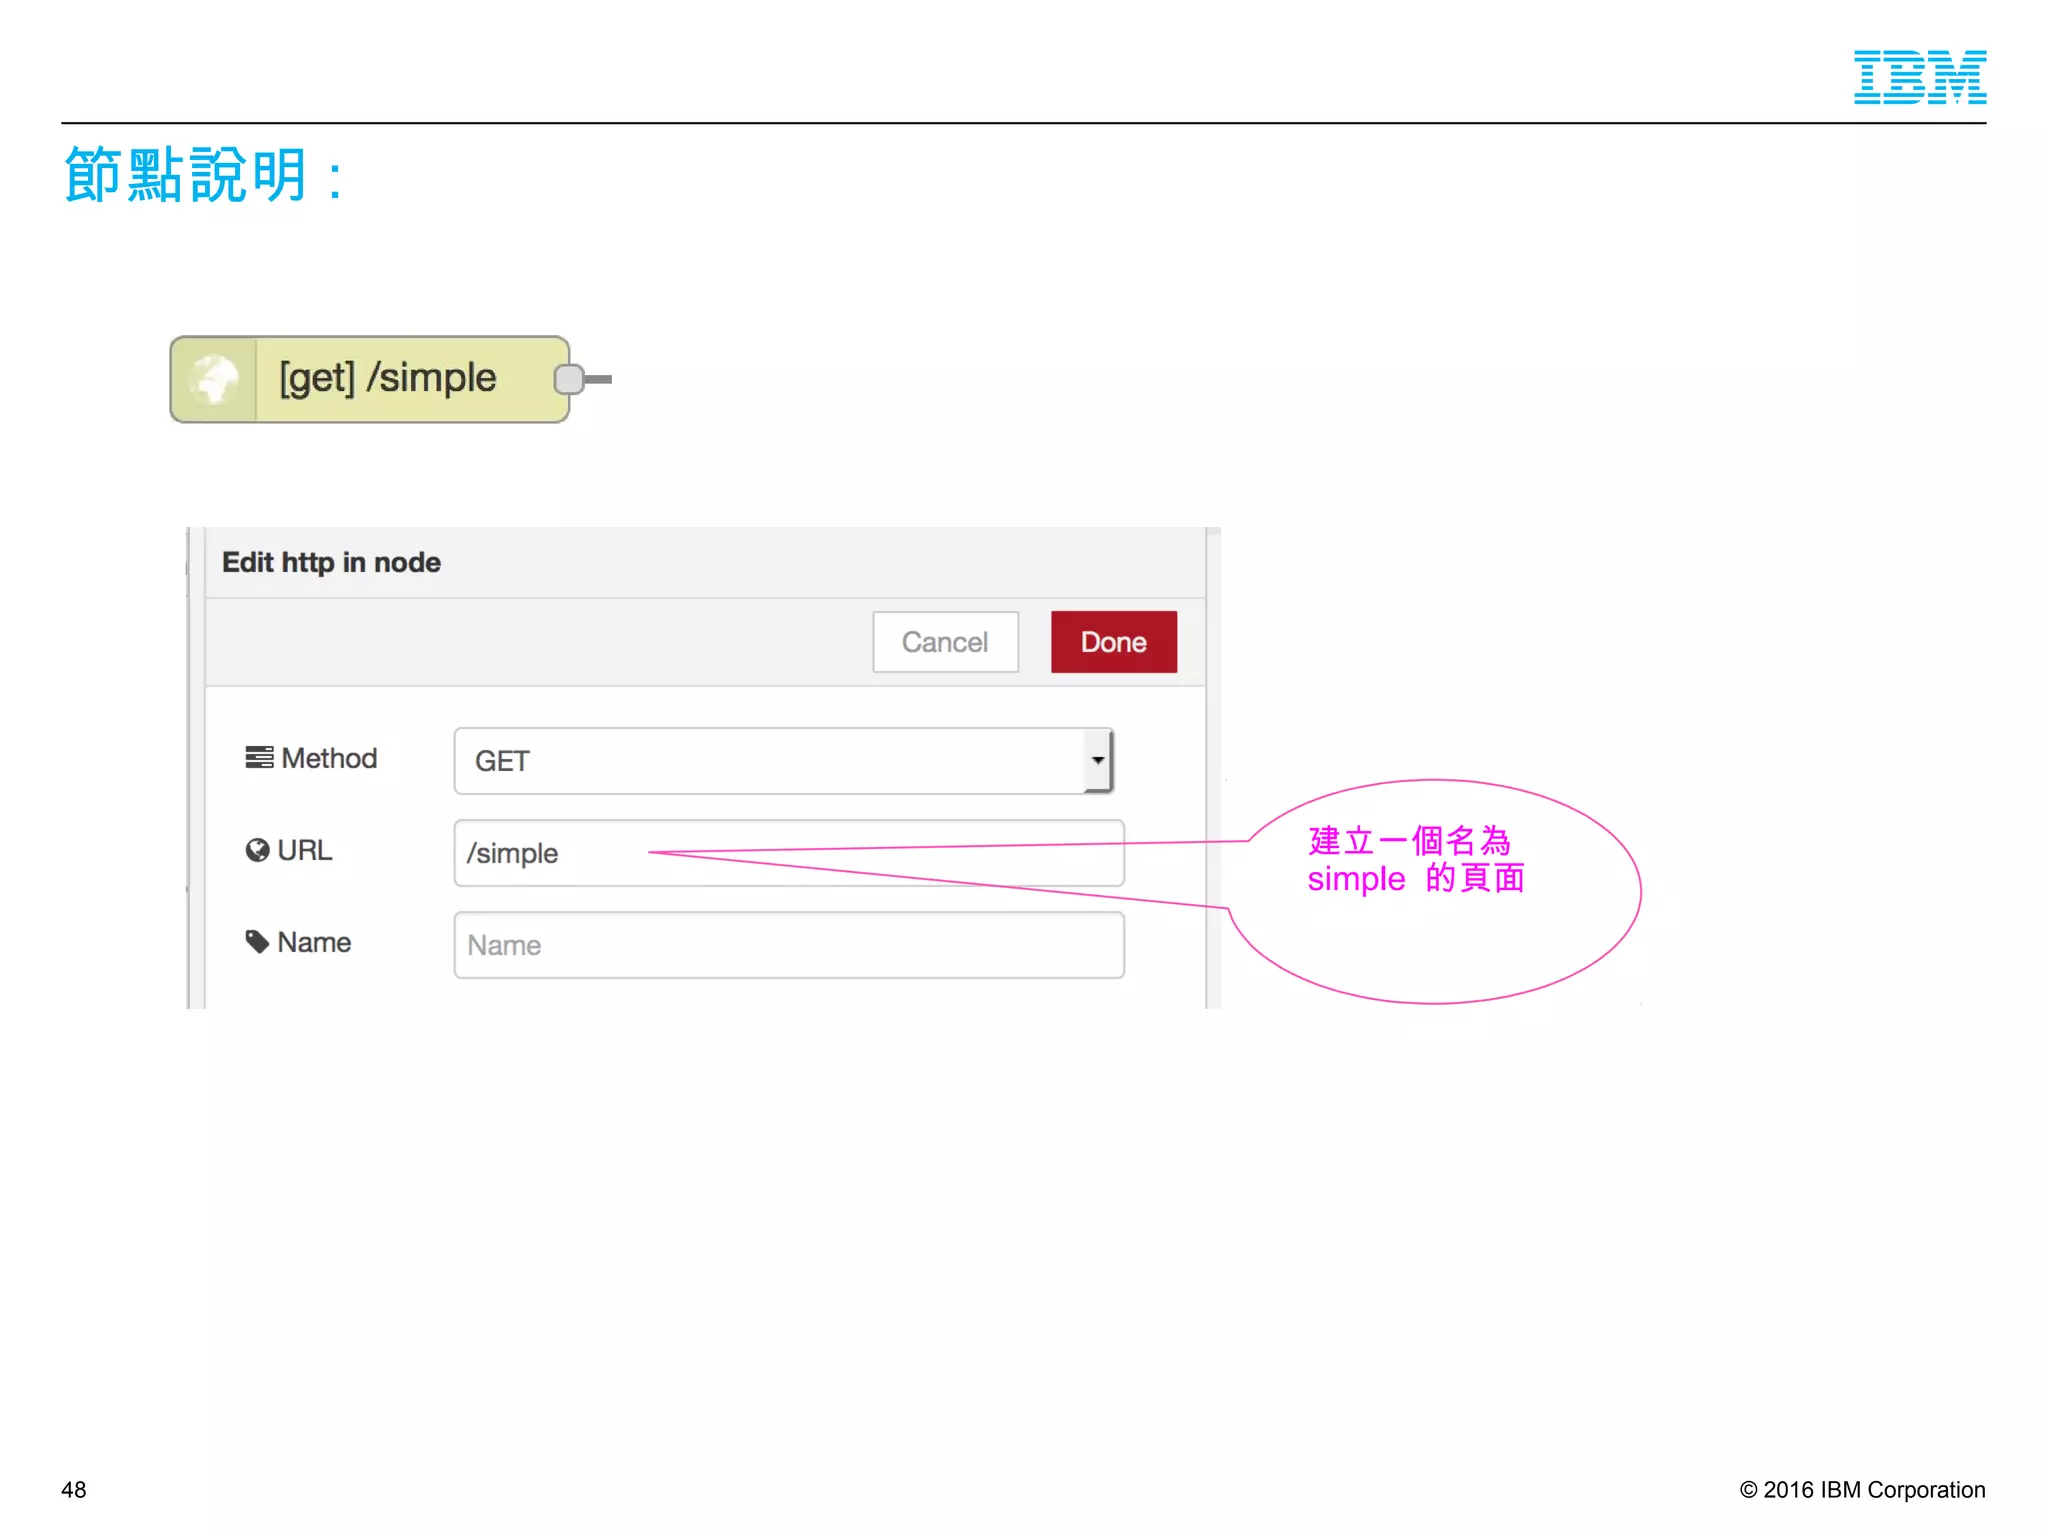This screenshot has width=2048, height=1536.
Task: Click the URL label text
Action: click(304, 850)
